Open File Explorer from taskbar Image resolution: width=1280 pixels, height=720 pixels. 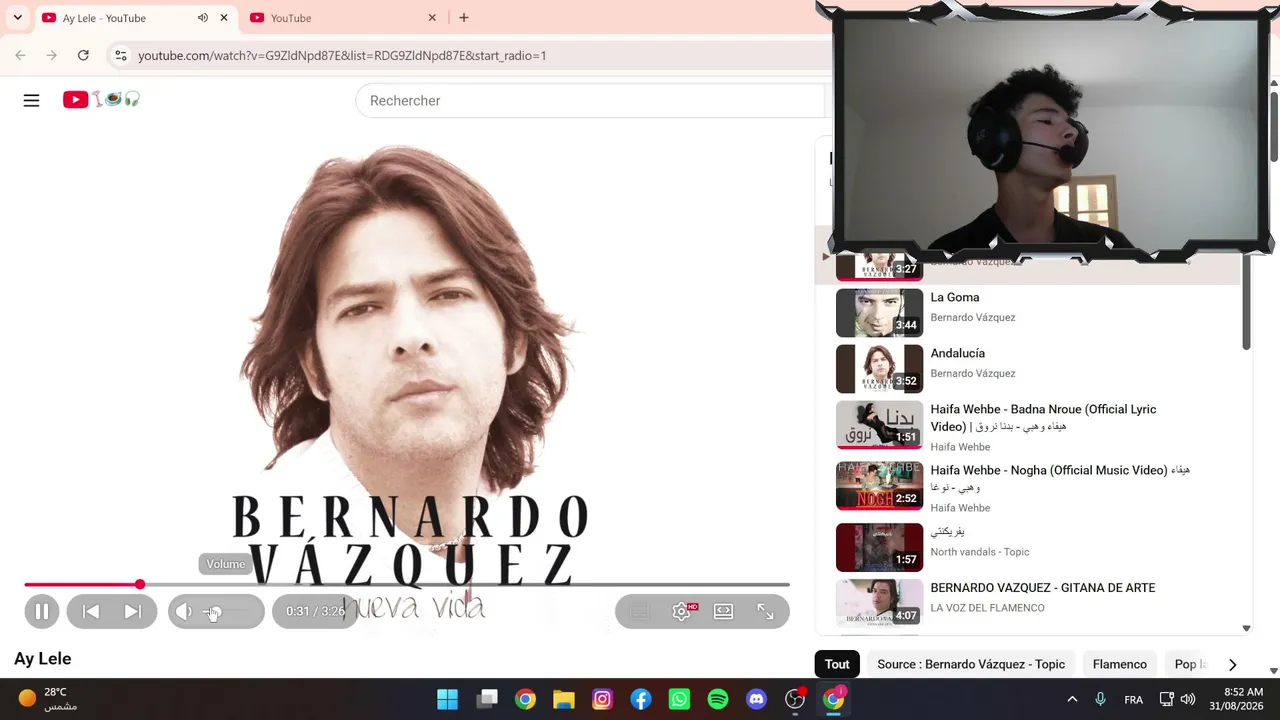point(564,699)
